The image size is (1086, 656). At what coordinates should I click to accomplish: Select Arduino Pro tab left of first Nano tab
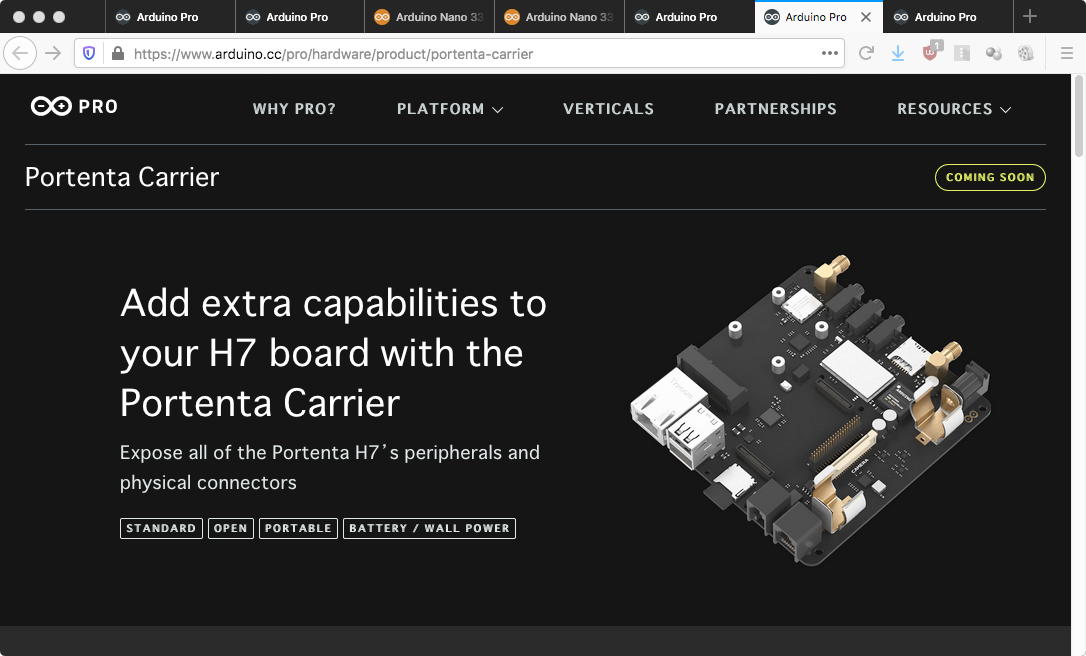[x=299, y=17]
